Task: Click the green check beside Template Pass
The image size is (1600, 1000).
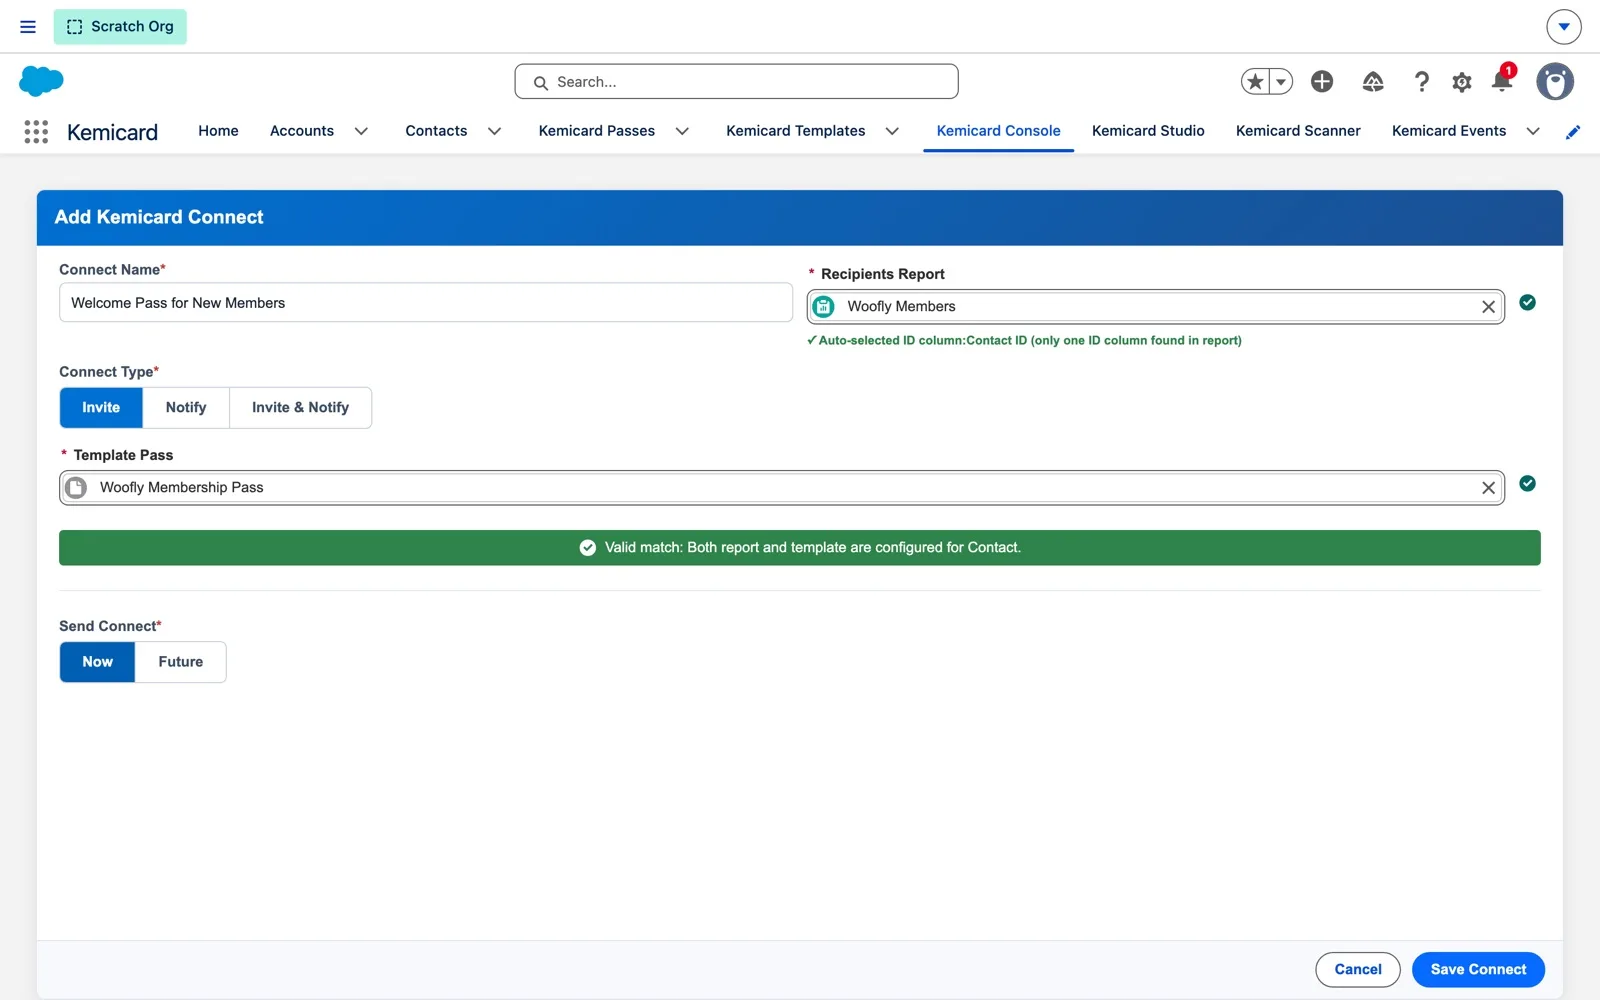Action: [1527, 484]
